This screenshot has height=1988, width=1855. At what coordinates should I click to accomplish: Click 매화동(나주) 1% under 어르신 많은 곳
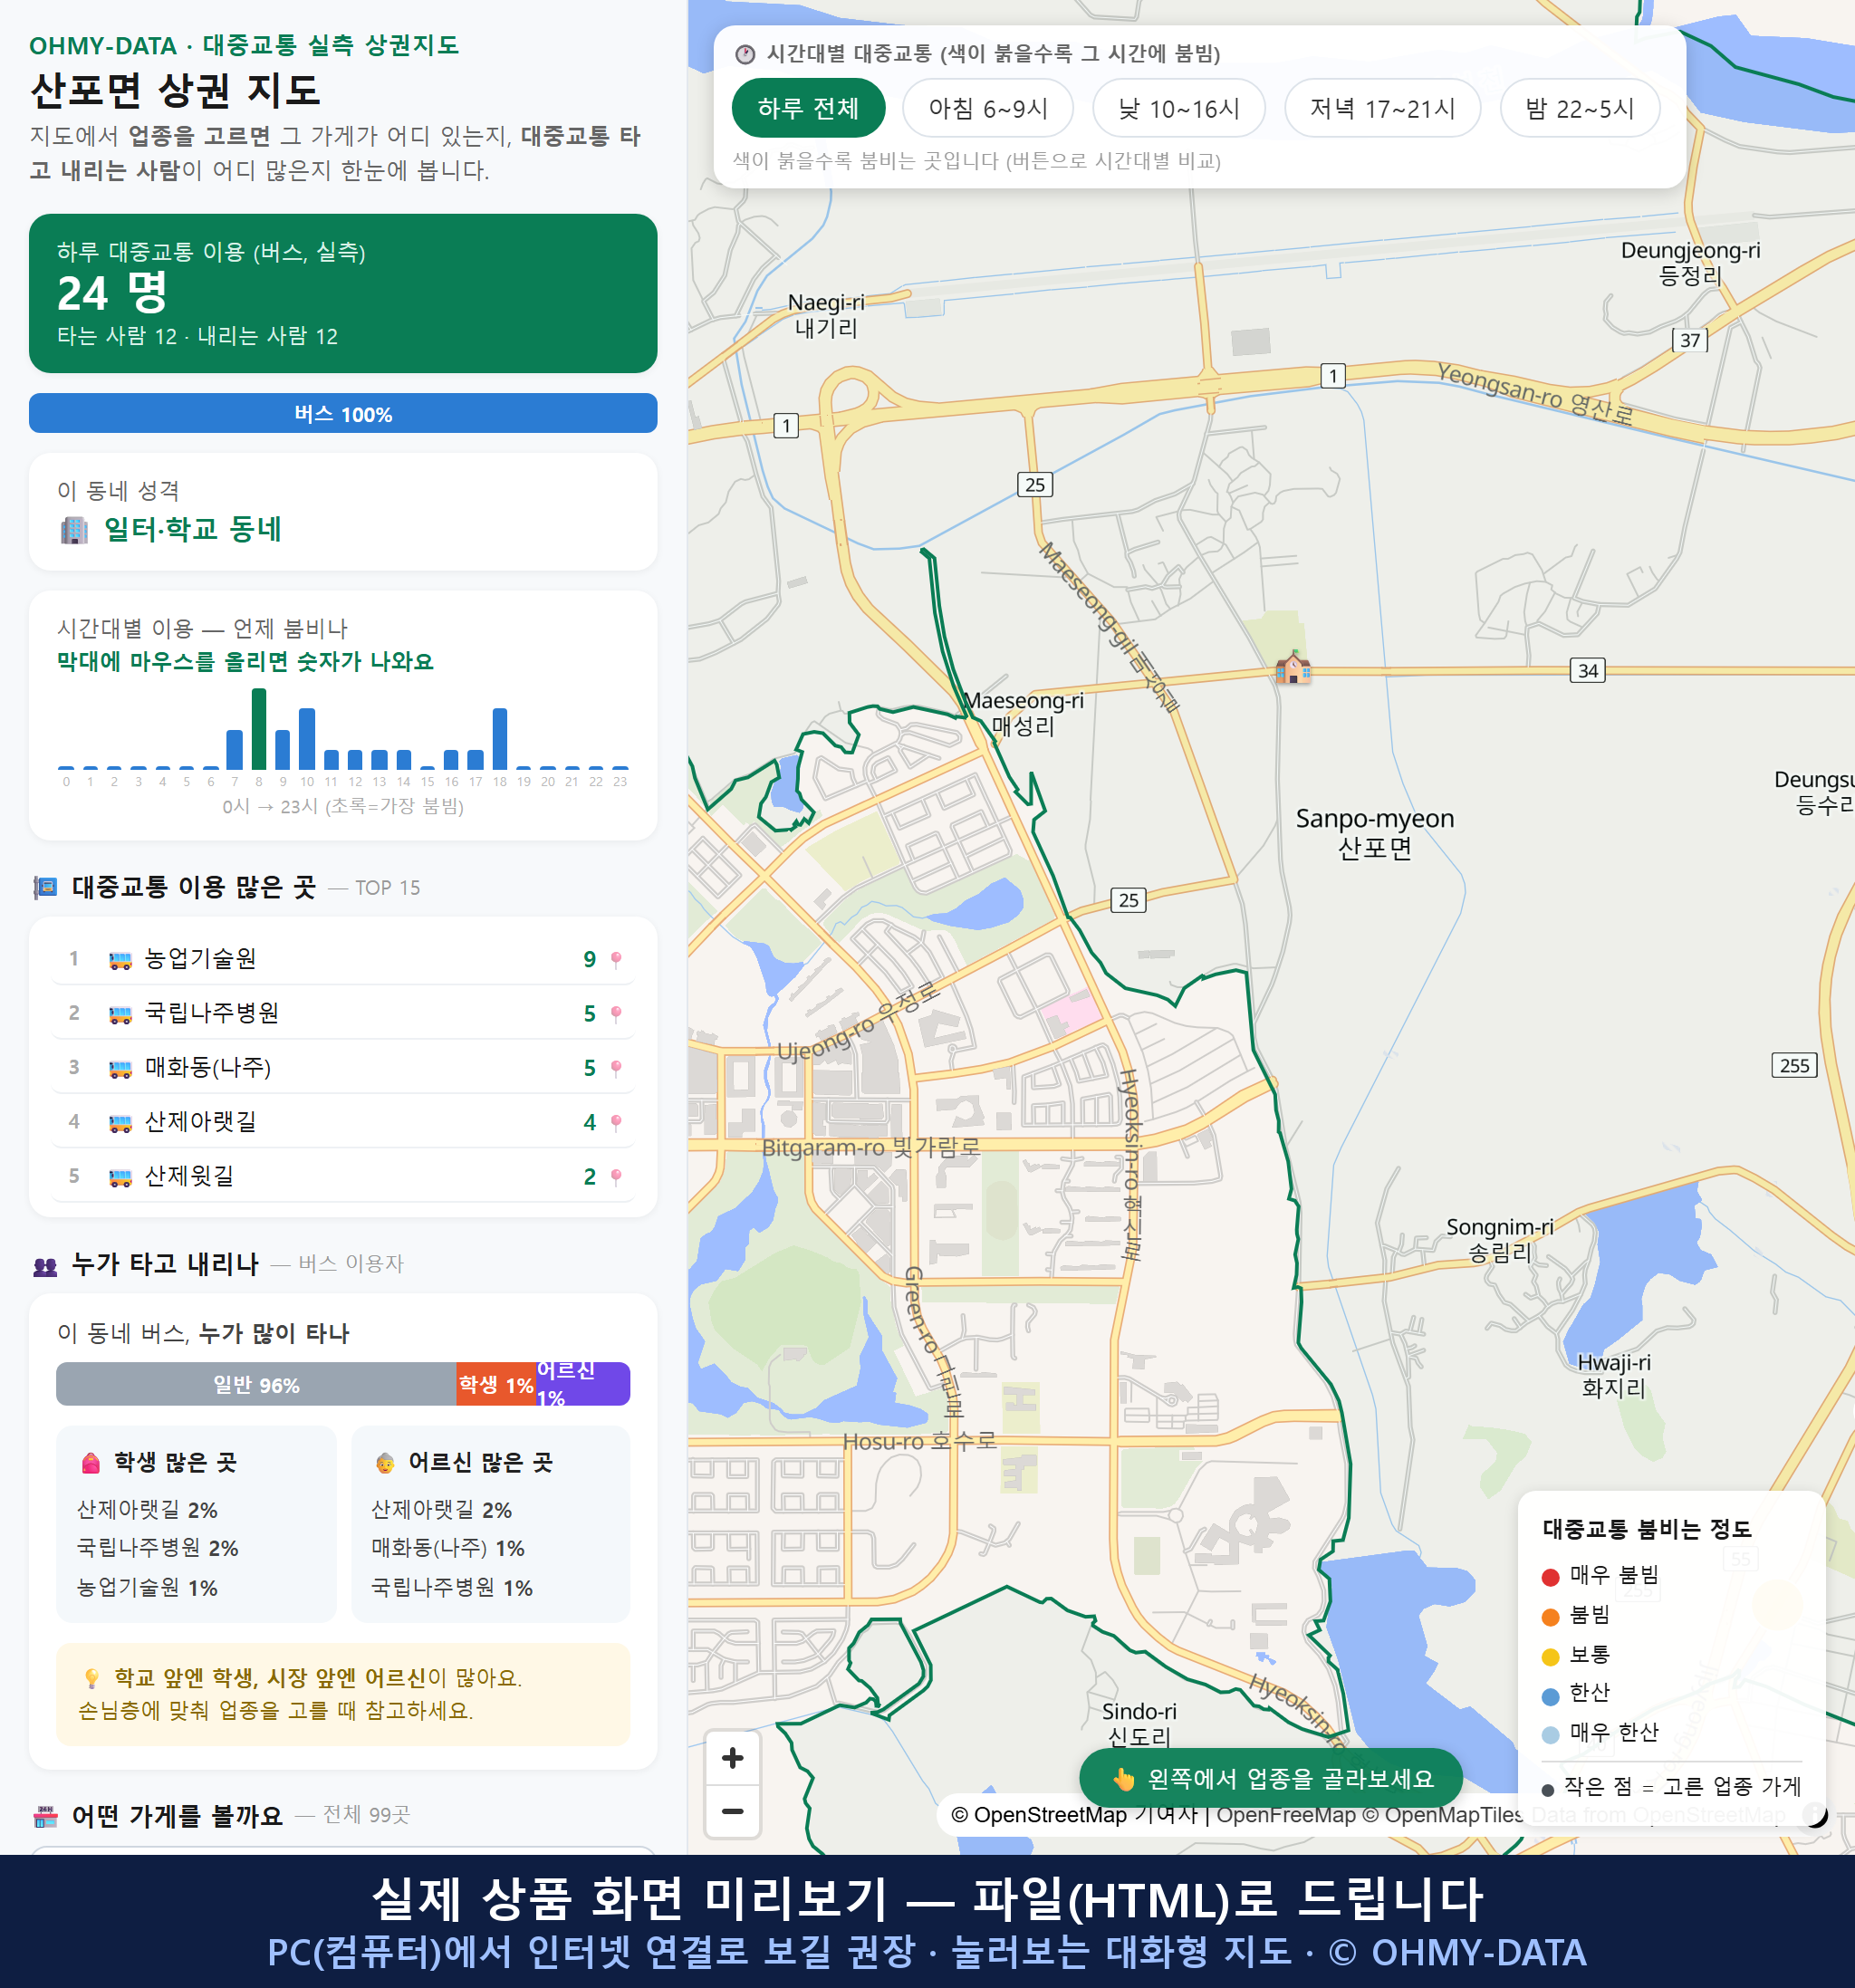(x=448, y=1548)
